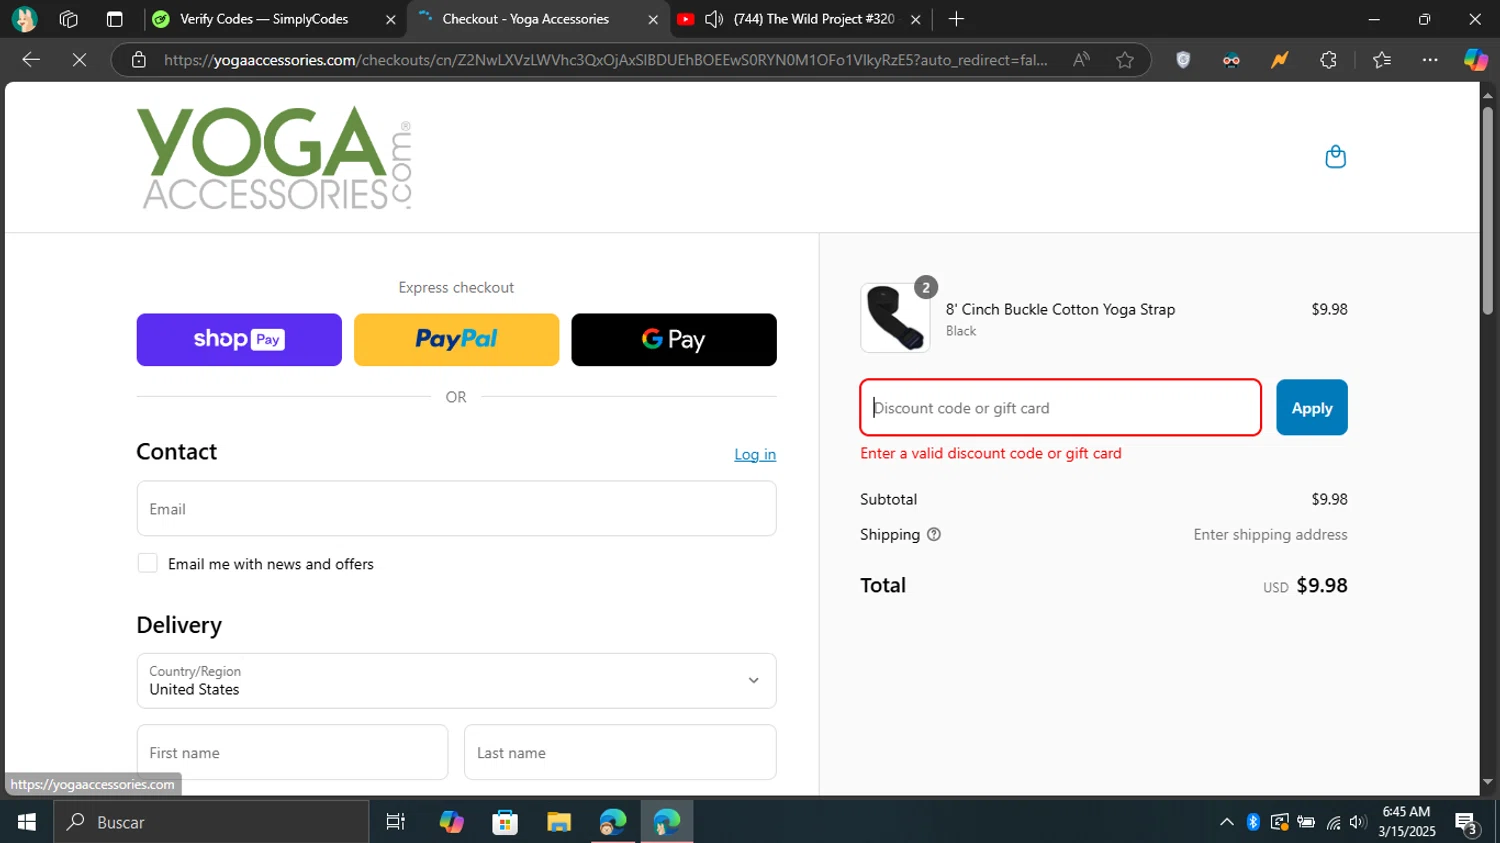Add this page to favorites star
This screenshot has height=843, width=1500.
coord(1125,60)
